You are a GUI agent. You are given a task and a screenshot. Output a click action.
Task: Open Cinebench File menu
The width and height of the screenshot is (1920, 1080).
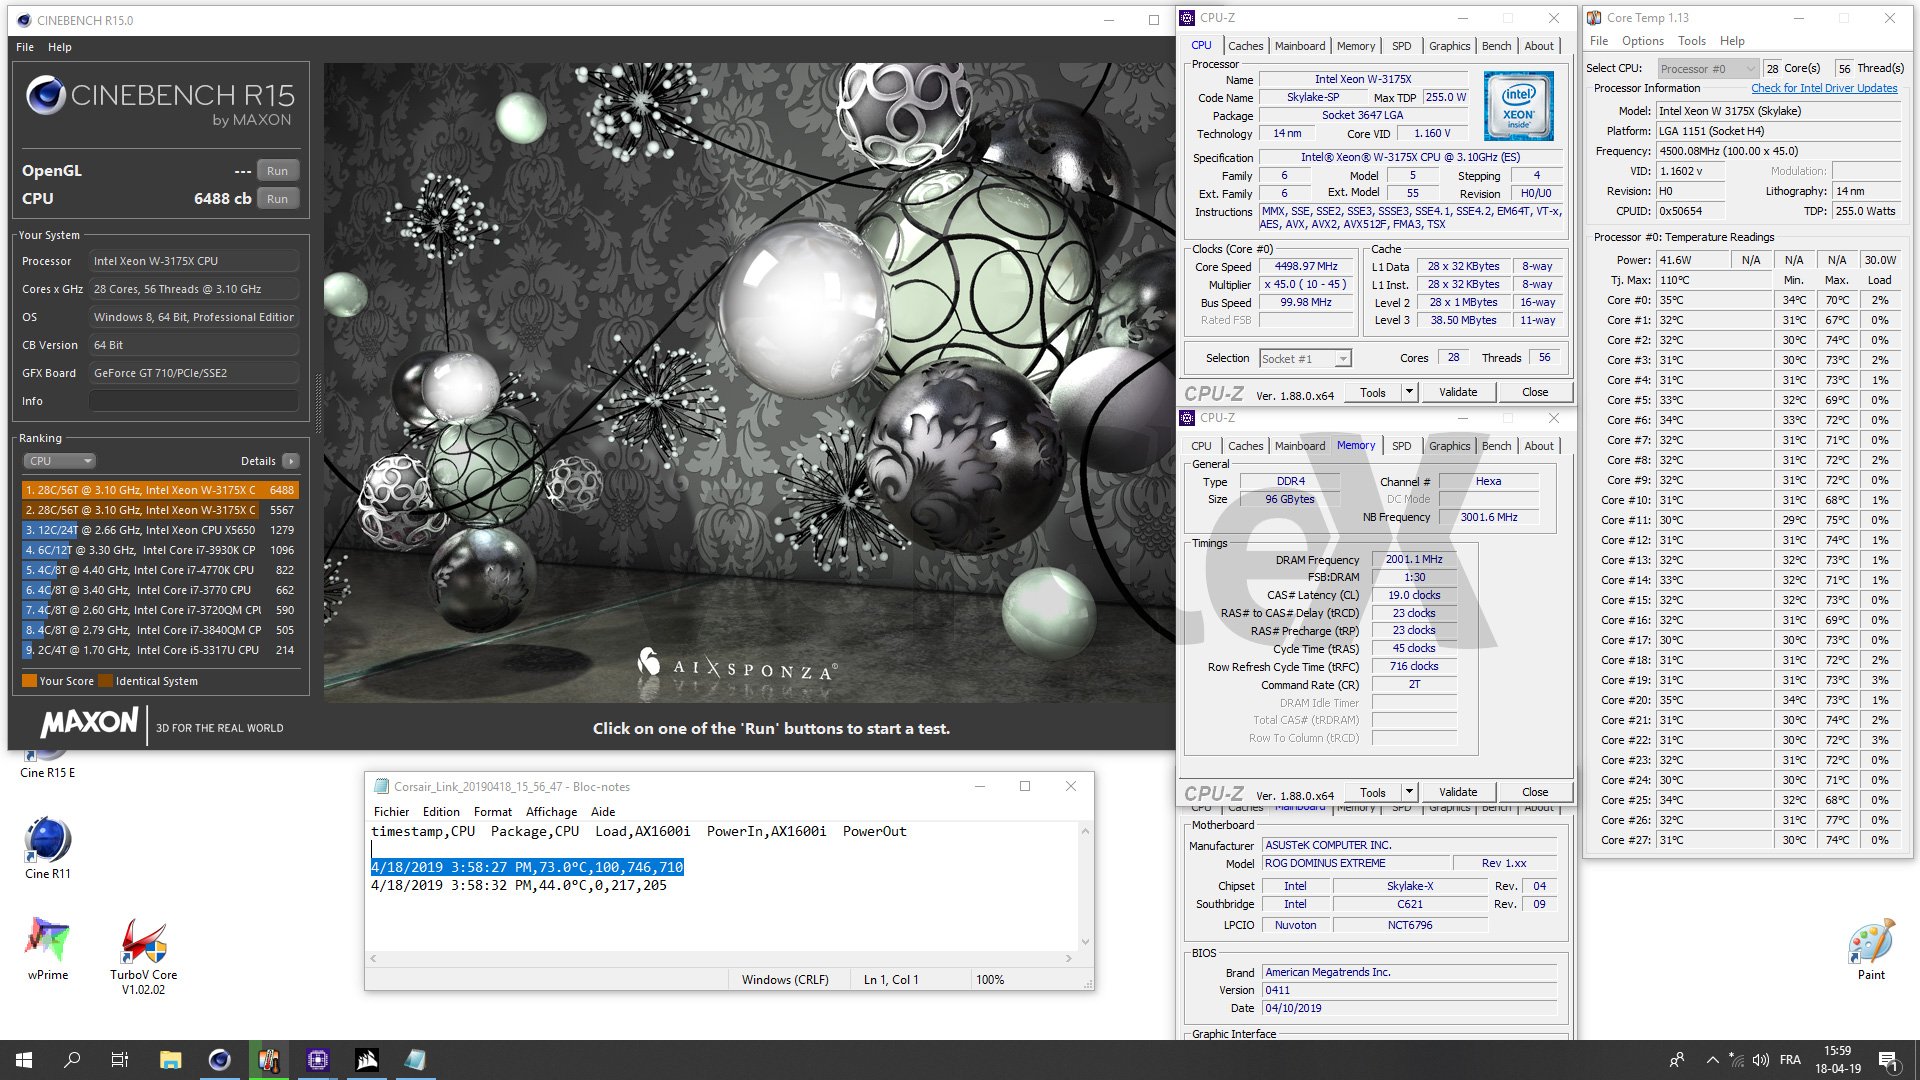(x=25, y=47)
